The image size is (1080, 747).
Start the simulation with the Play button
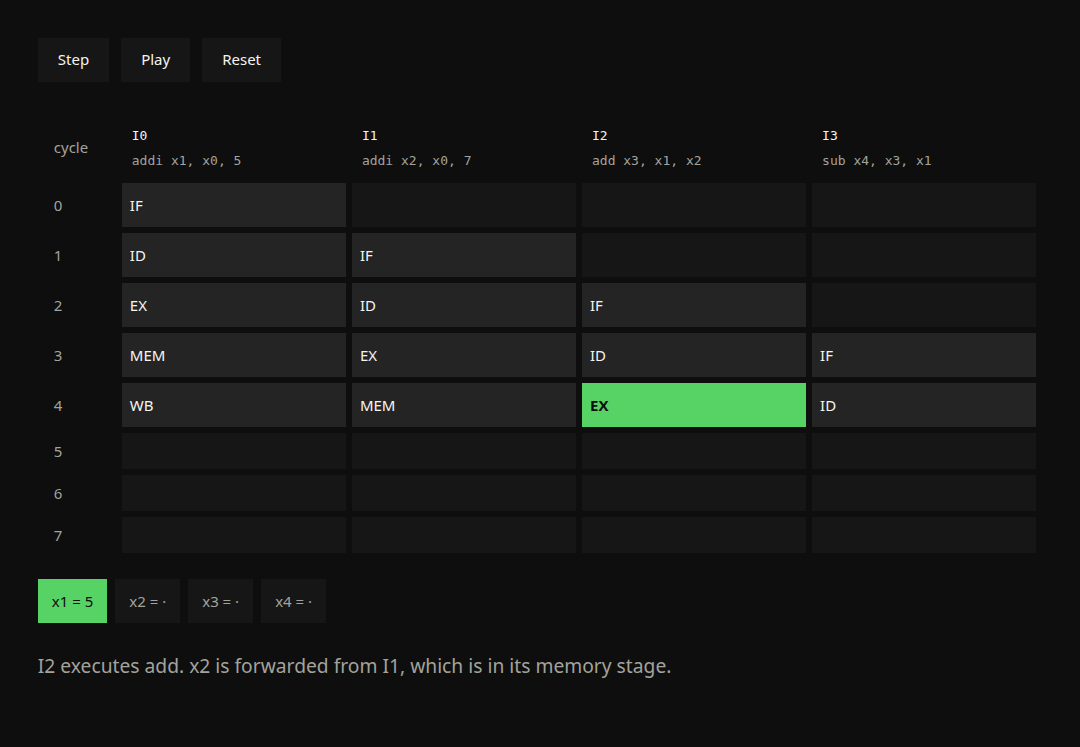[155, 60]
